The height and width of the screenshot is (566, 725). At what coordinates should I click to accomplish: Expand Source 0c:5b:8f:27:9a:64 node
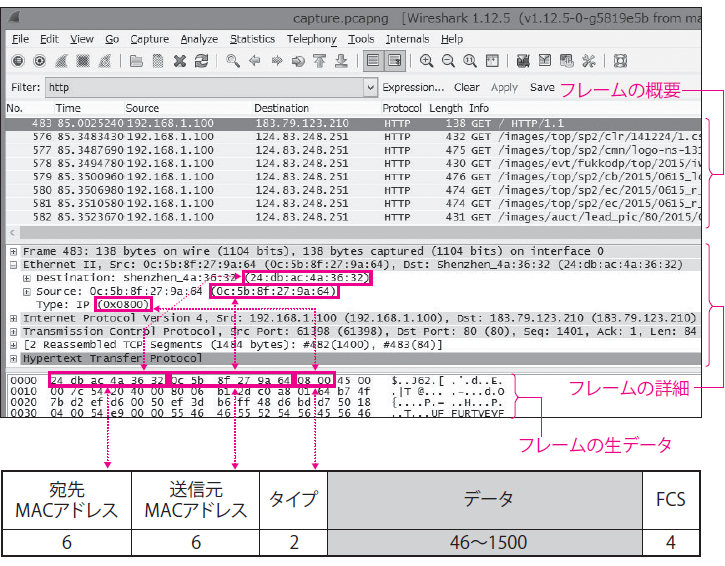(x=27, y=292)
